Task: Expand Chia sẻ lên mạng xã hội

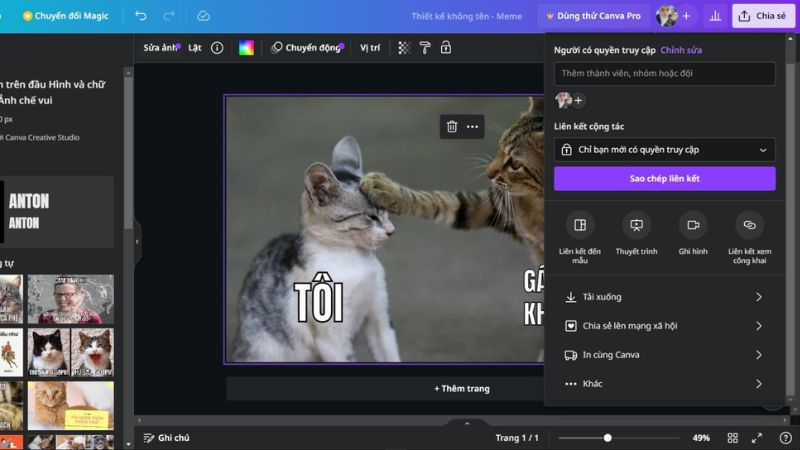Action: (664, 326)
